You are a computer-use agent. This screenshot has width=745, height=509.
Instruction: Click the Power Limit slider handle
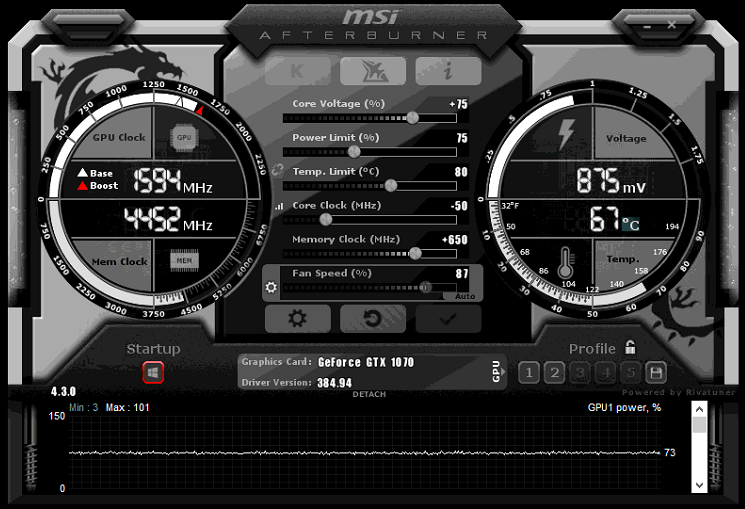(x=354, y=152)
